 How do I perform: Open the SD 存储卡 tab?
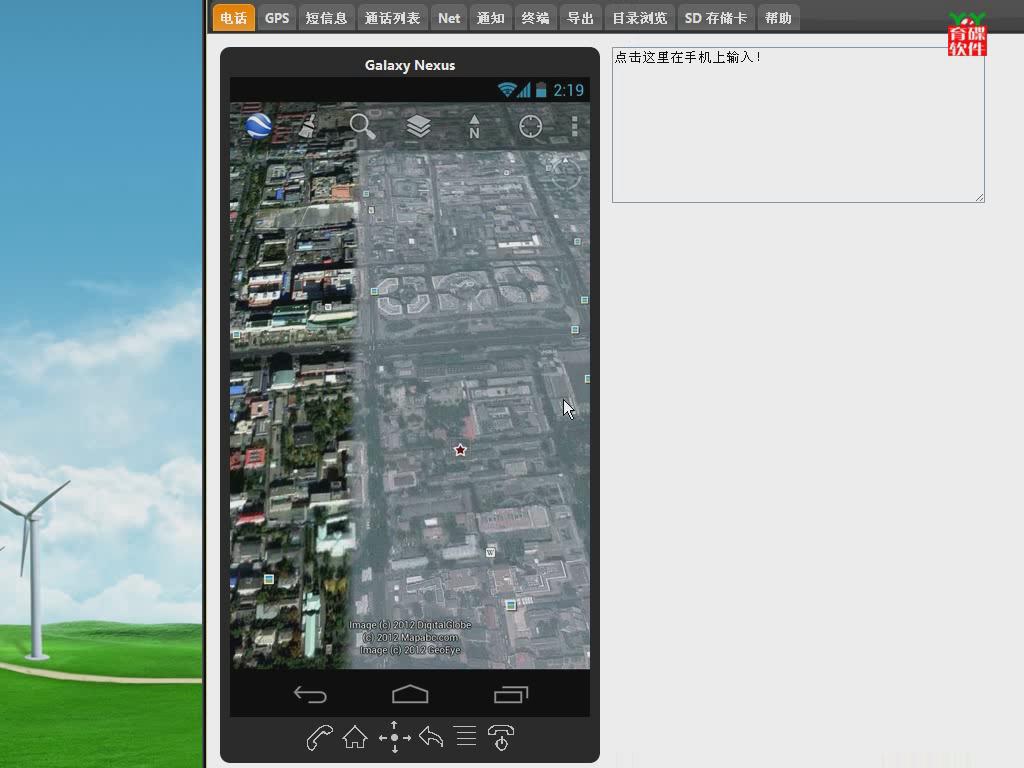(716, 18)
